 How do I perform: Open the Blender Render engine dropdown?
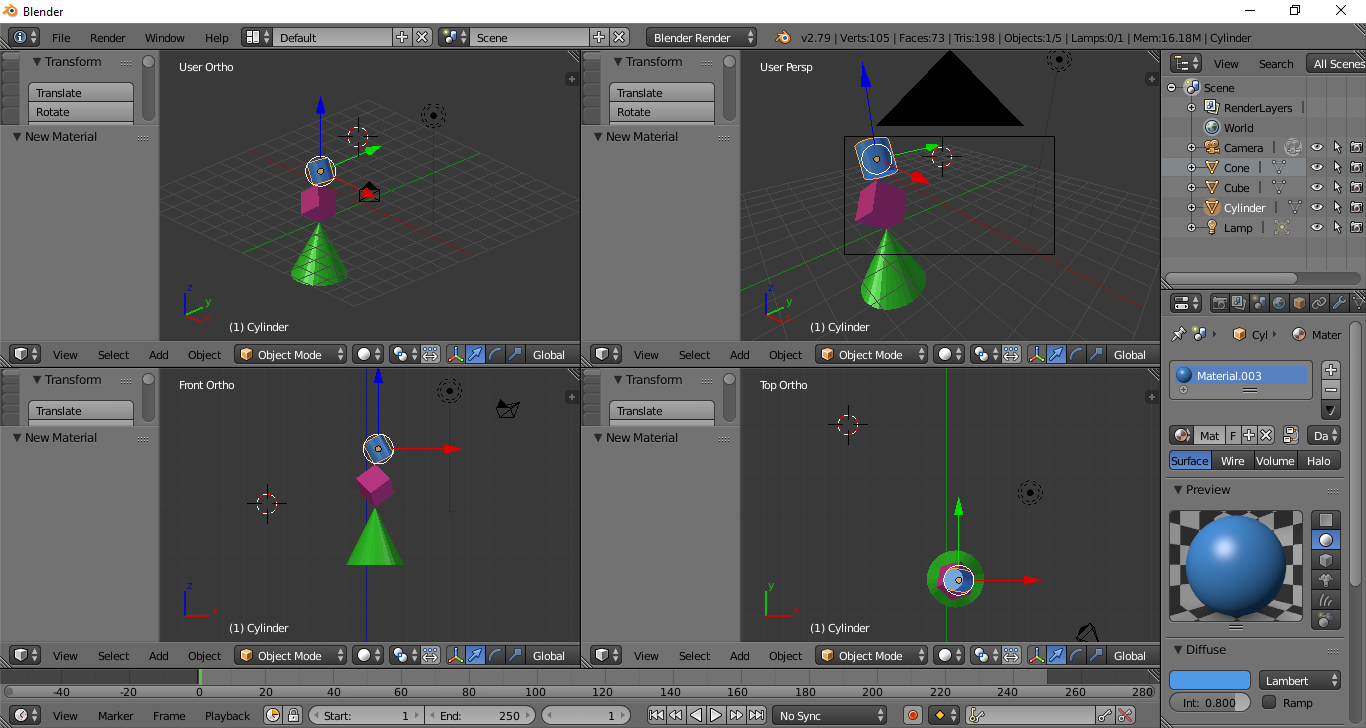pos(700,37)
